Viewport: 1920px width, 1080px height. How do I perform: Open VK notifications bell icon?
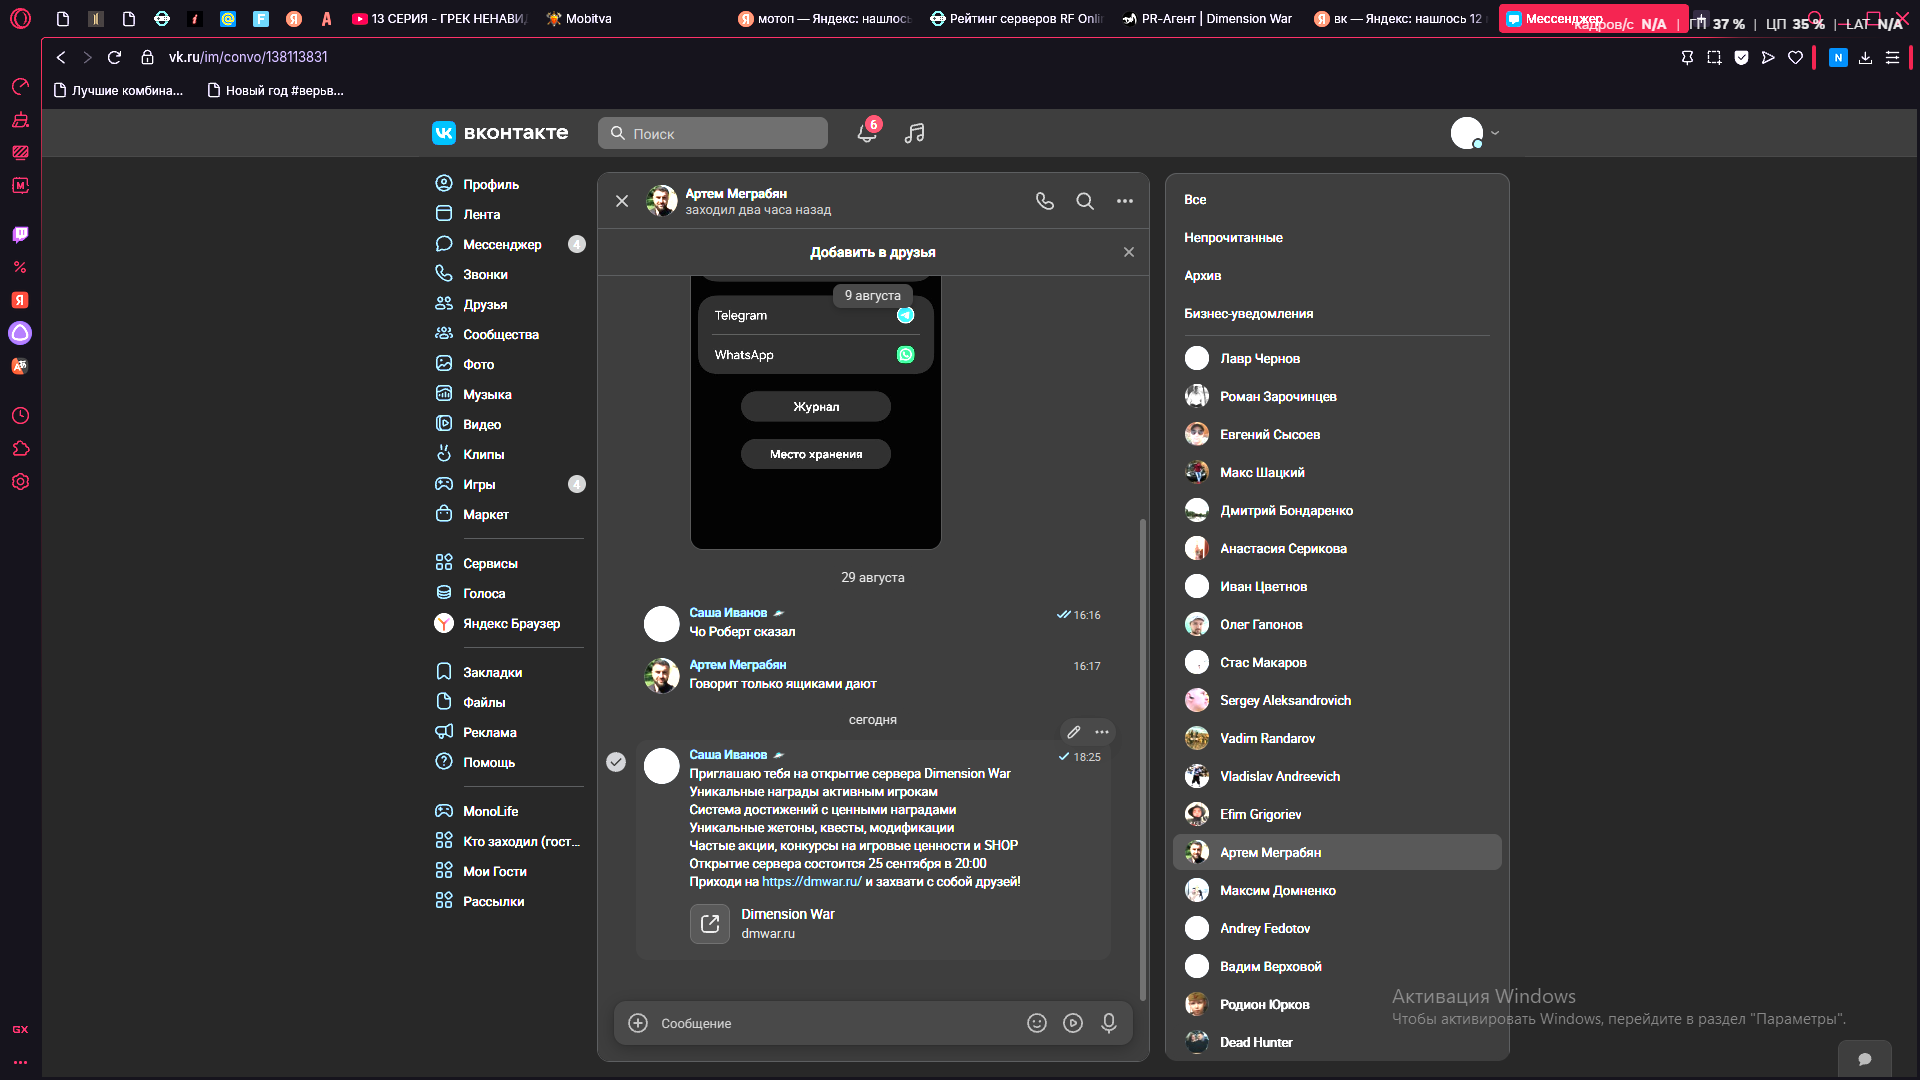(x=867, y=133)
